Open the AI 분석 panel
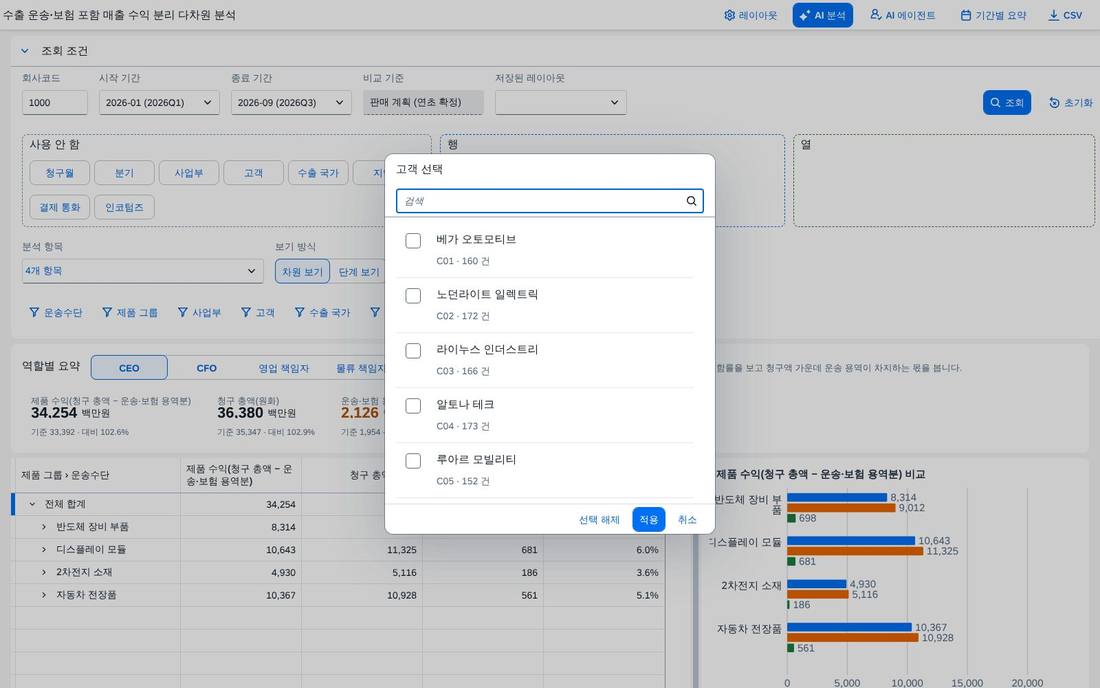Screen dimensions: 1100x688 (822, 15)
